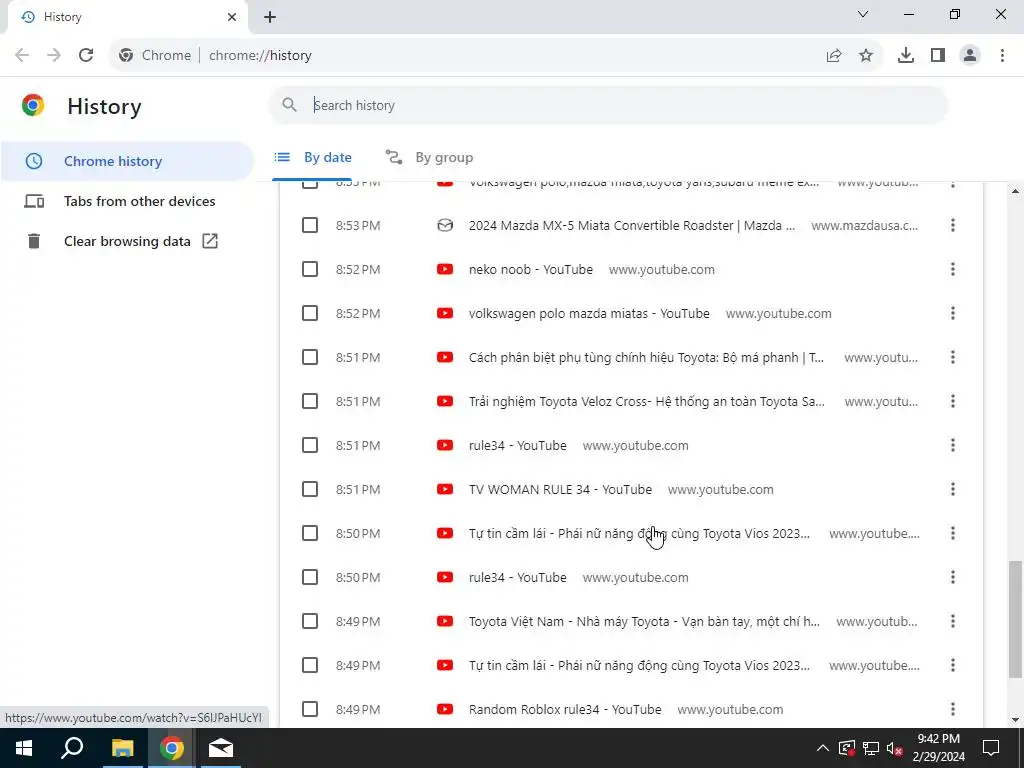Reload the history page
This screenshot has height=768, width=1024.
86,56
